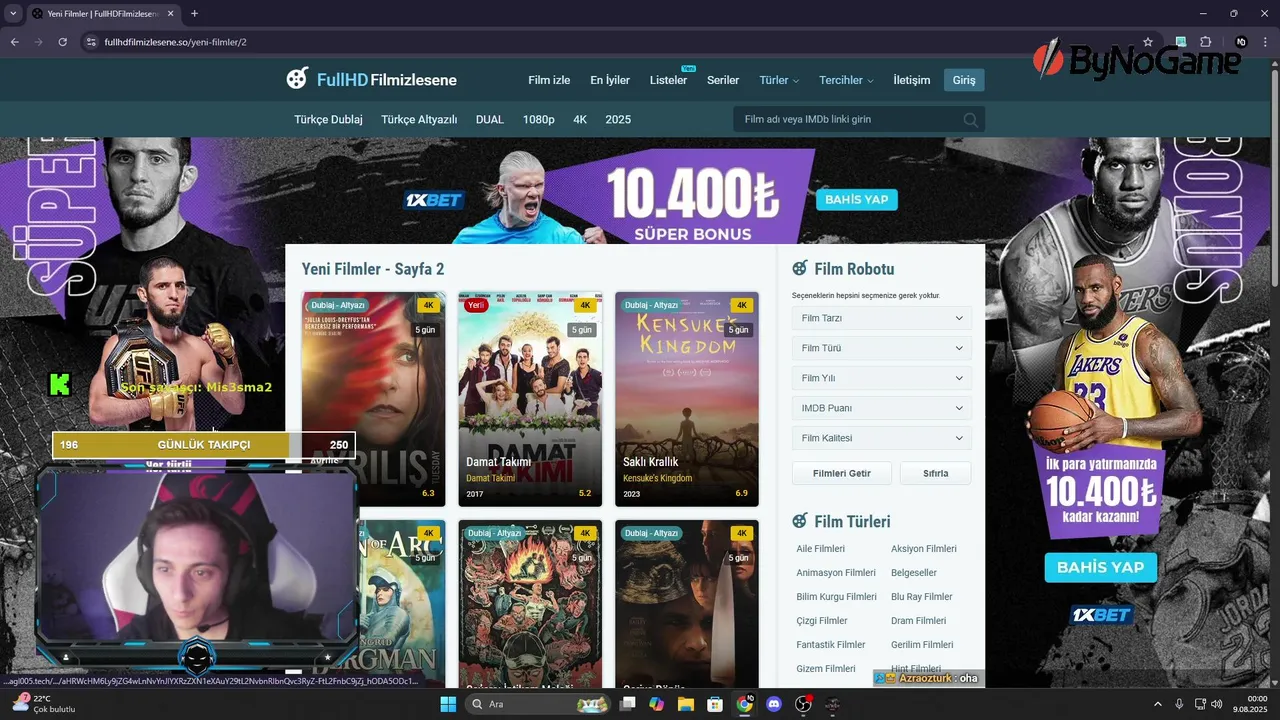Open the Aksiyon Filmleri link
Viewport: 1280px width, 720px height.
pyautogui.click(x=924, y=549)
